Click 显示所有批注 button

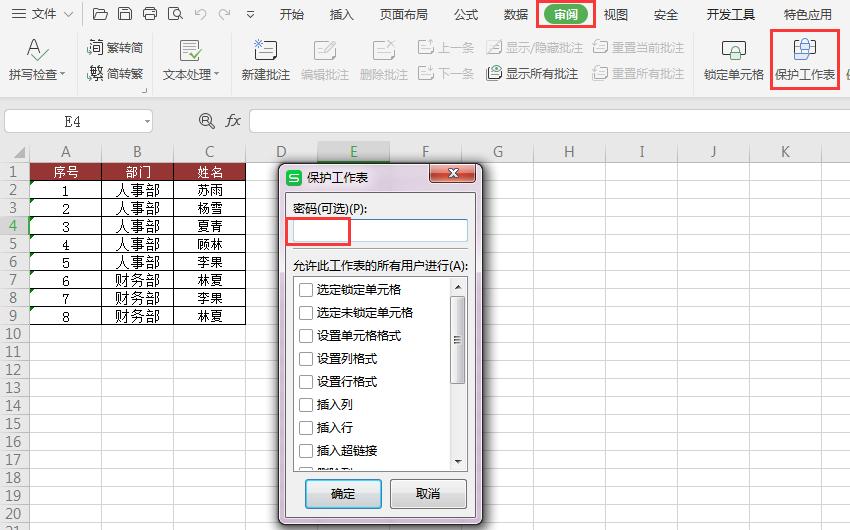[x=532, y=73]
